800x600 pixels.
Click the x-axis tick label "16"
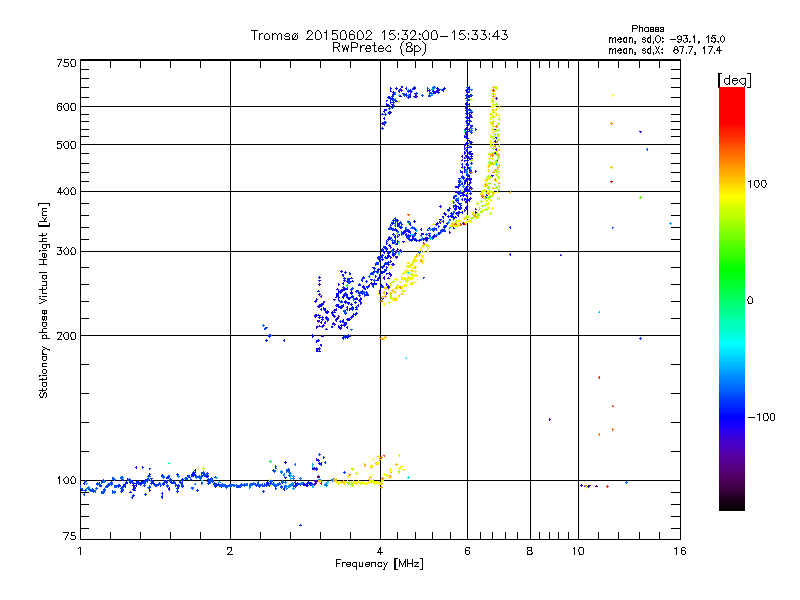(x=680, y=551)
